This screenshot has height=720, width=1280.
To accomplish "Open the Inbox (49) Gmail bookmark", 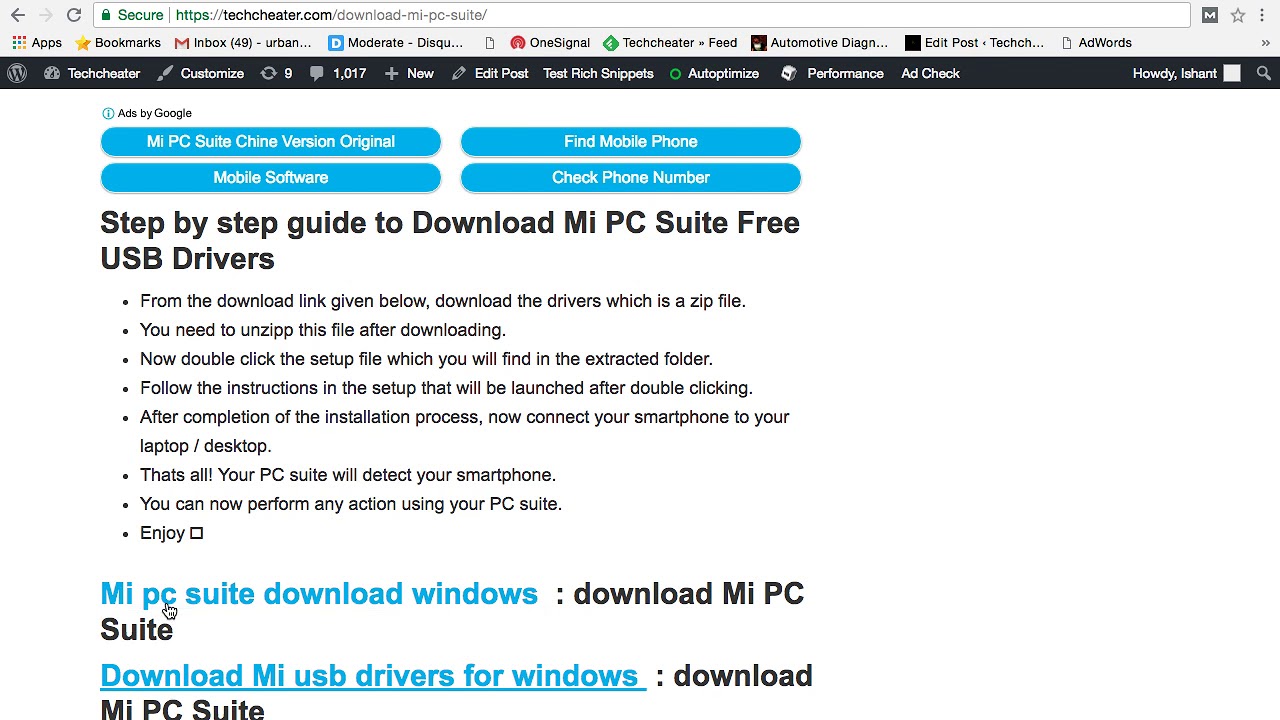I will [x=243, y=43].
